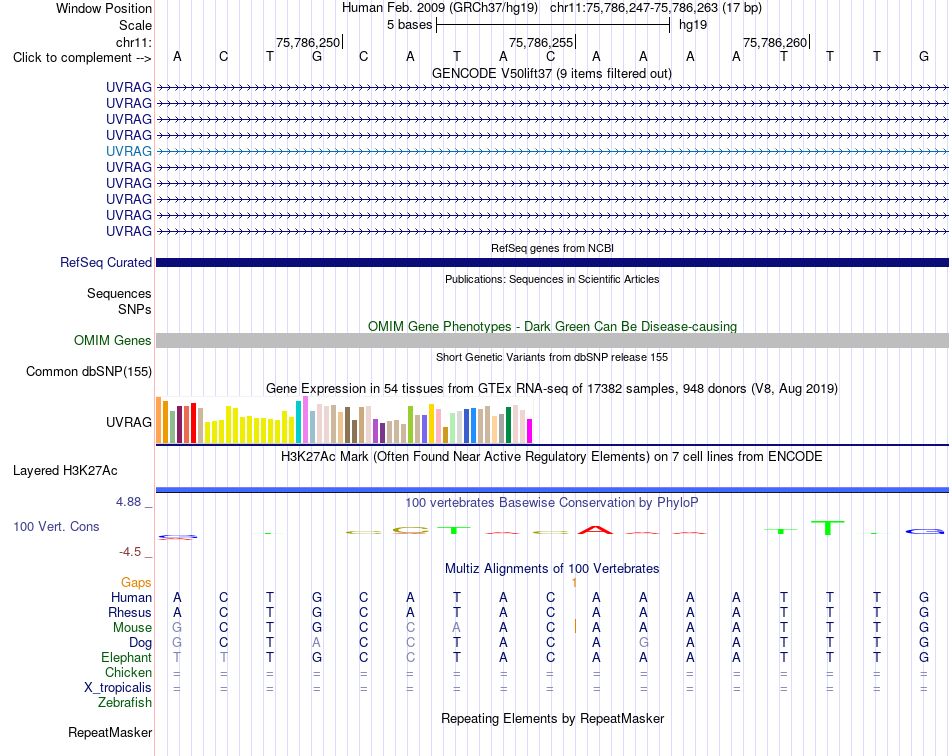This screenshot has height=756, width=950.
Task: Click the H3K27Ac Mark ENCODE track title
Action: click(x=552, y=457)
